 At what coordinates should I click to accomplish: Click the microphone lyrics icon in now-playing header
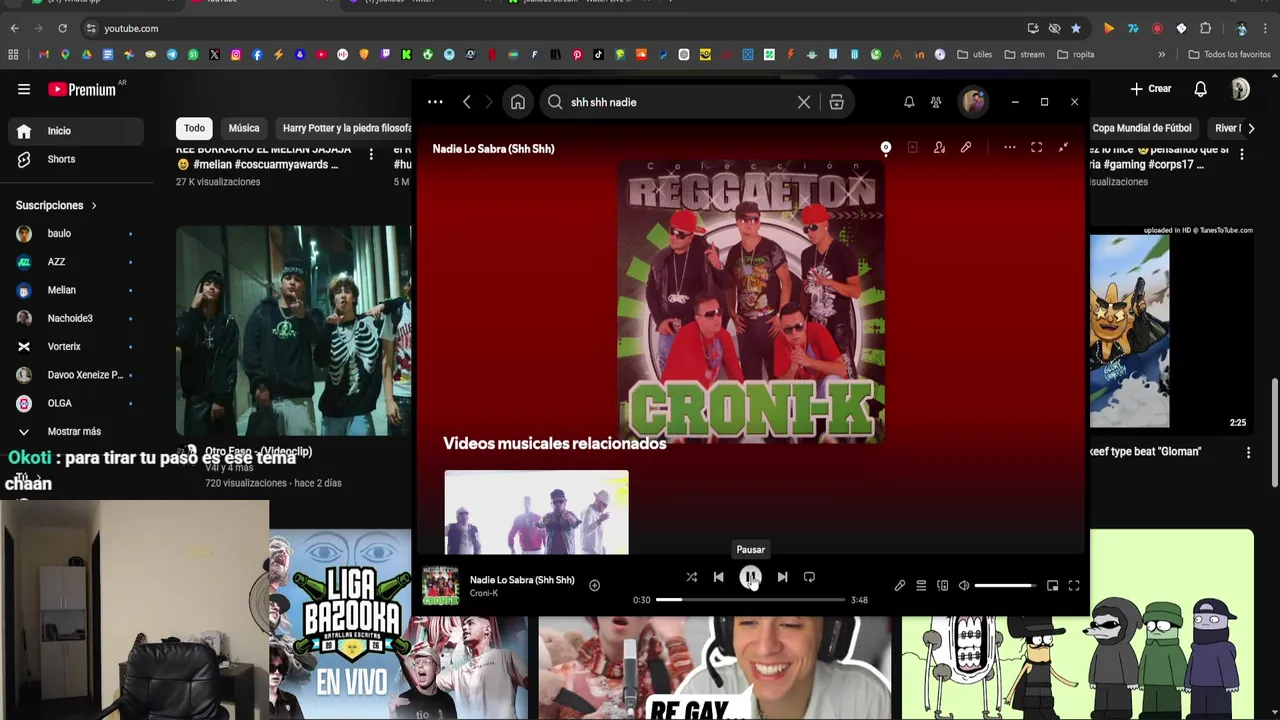click(966, 148)
